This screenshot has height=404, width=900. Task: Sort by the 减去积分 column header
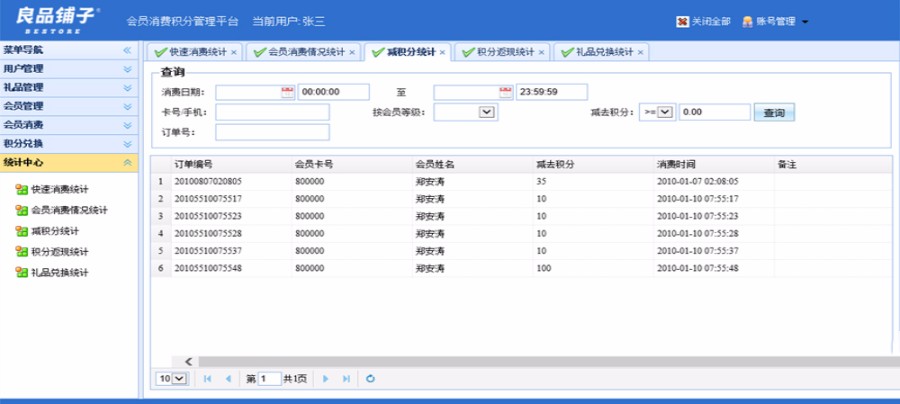click(593, 165)
